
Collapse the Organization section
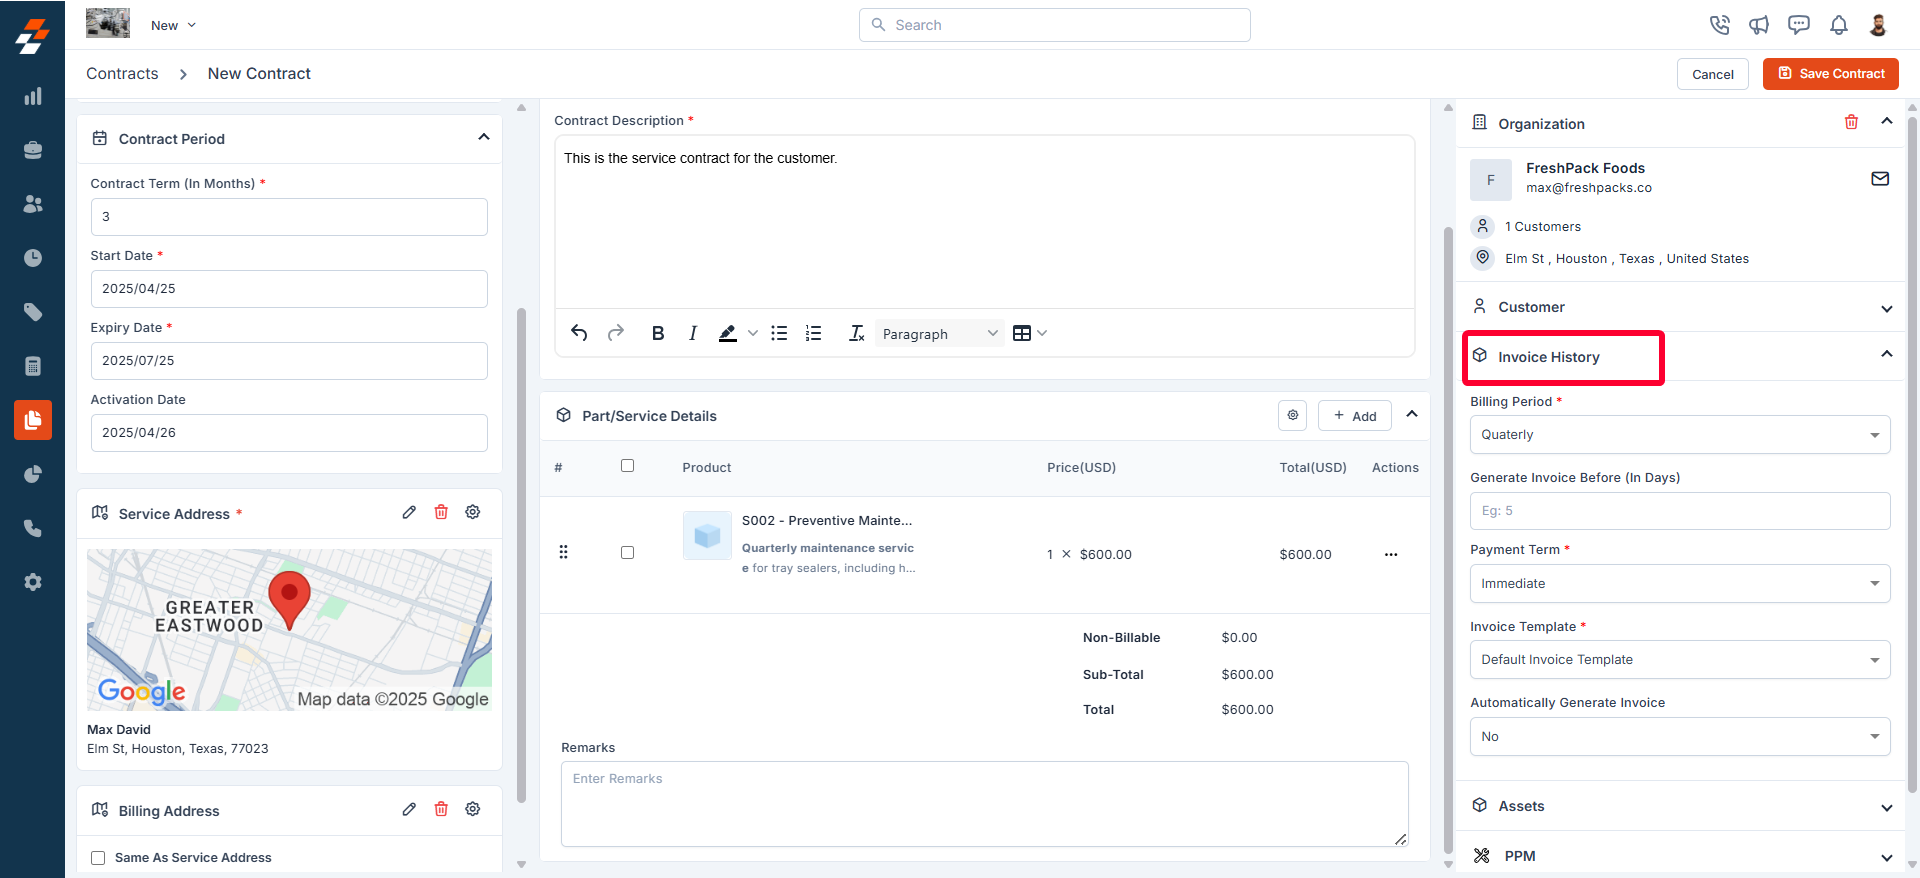pos(1887,121)
